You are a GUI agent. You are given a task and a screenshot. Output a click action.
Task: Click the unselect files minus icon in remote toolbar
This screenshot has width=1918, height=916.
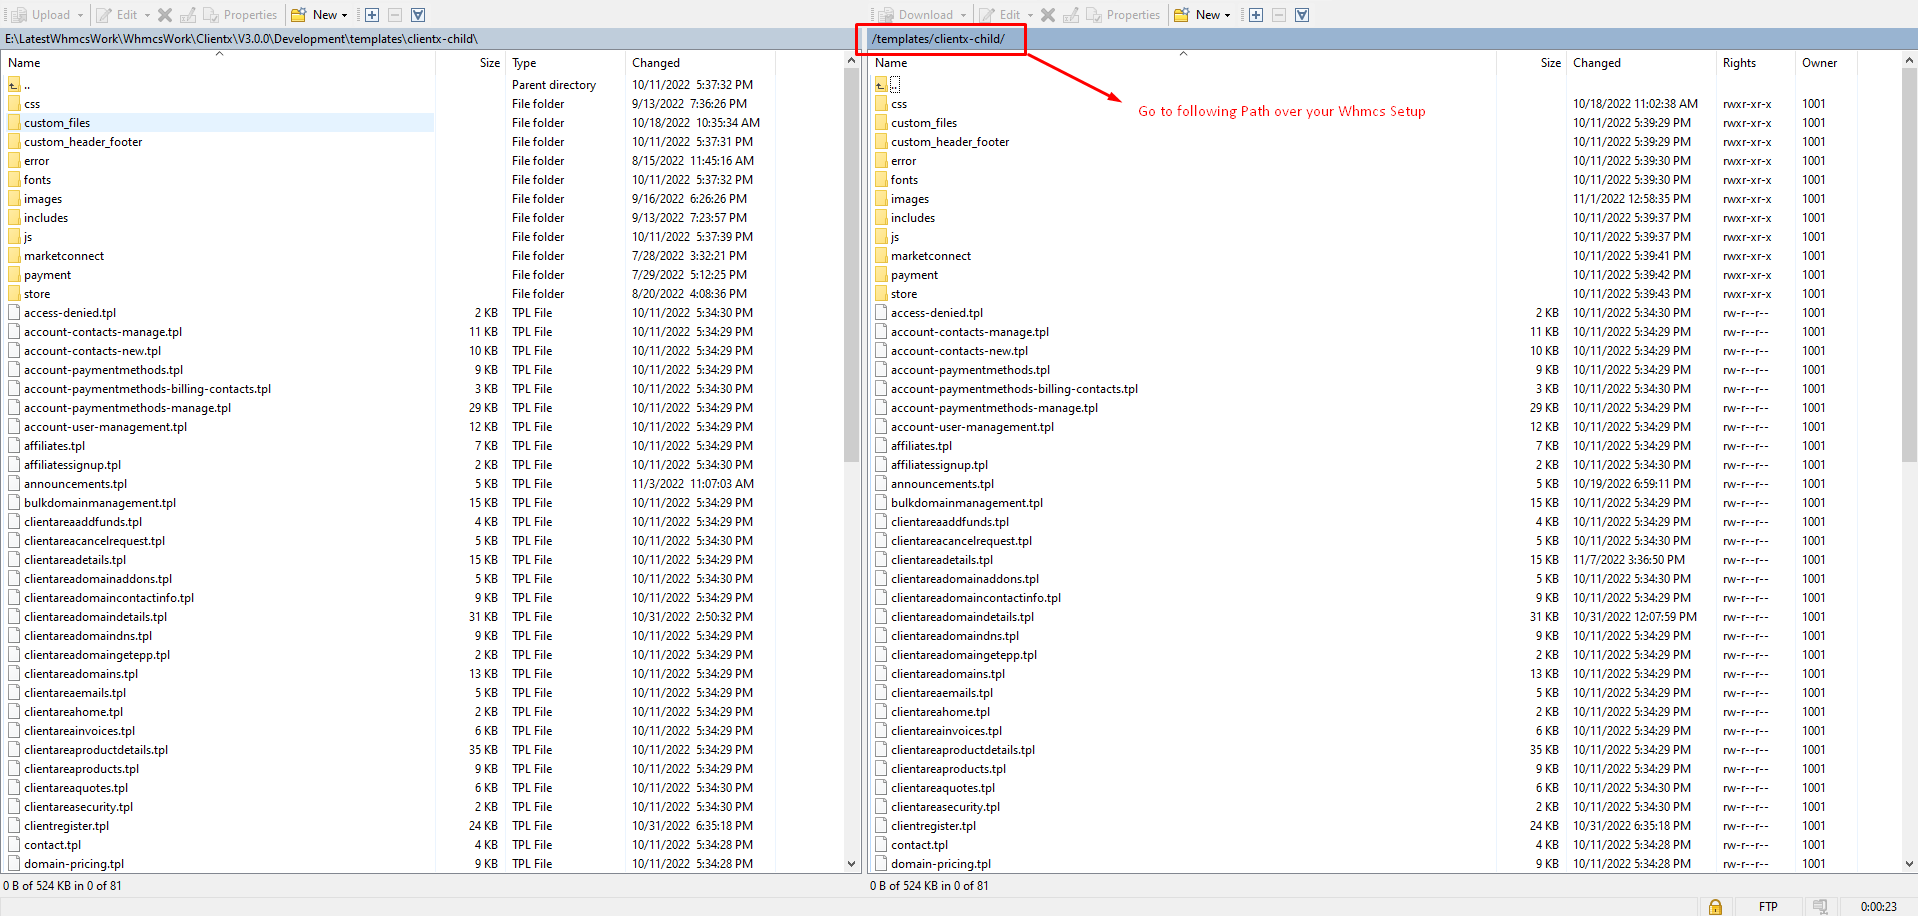tap(1279, 15)
